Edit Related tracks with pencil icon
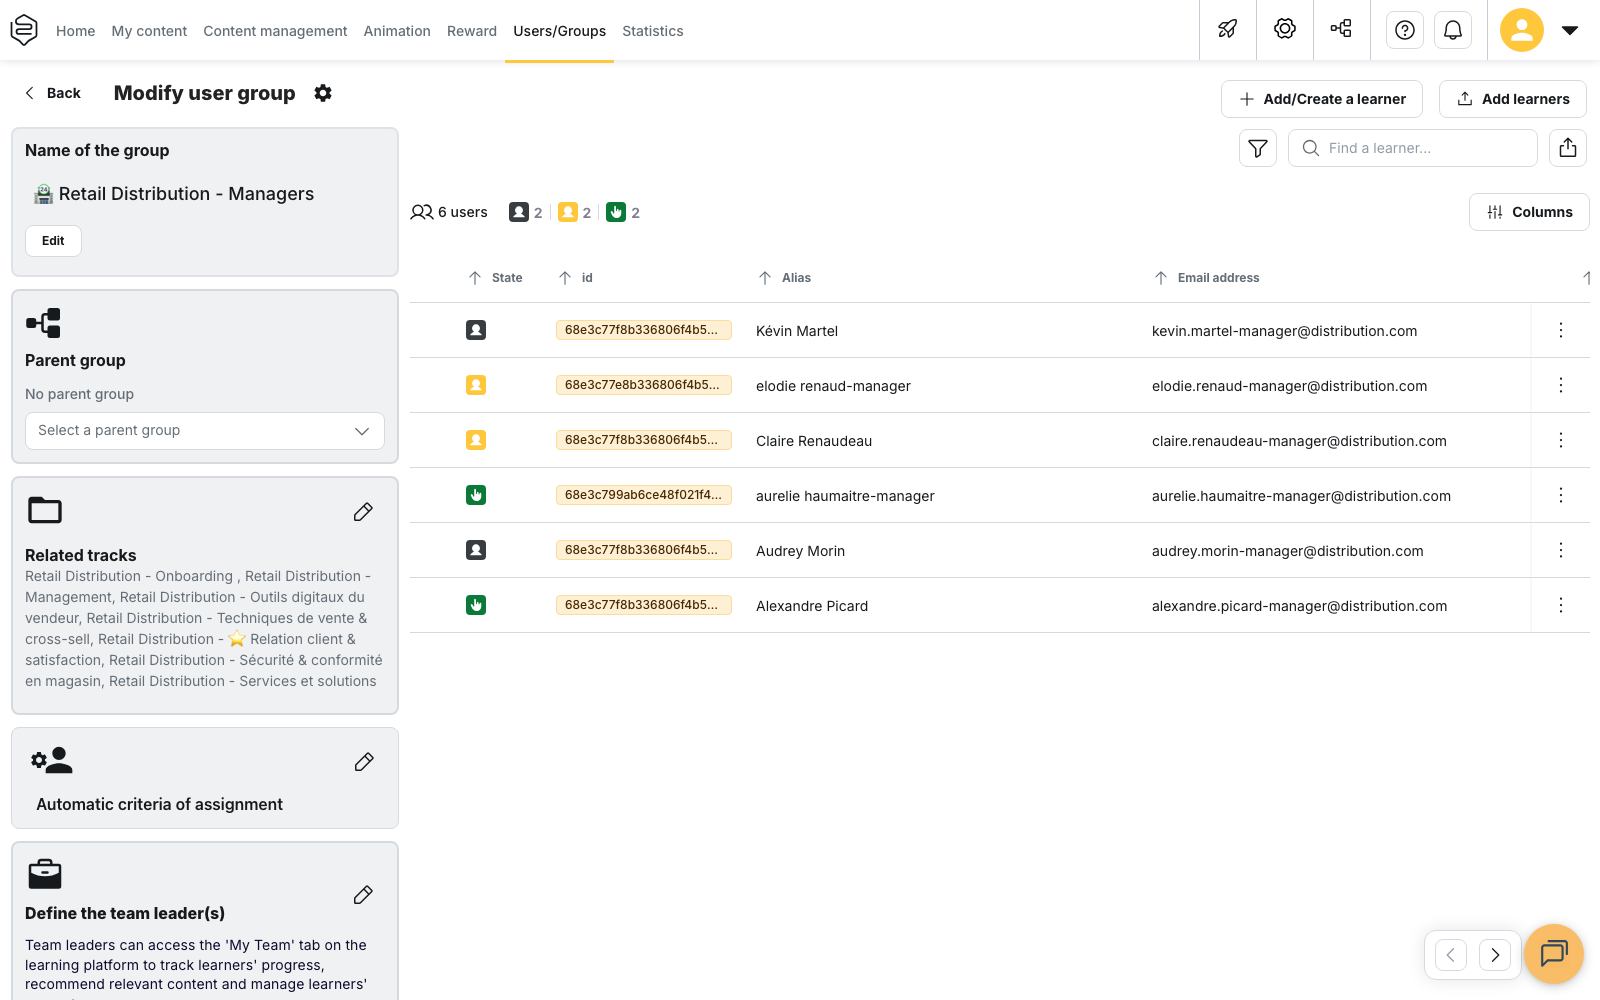 tap(363, 512)
